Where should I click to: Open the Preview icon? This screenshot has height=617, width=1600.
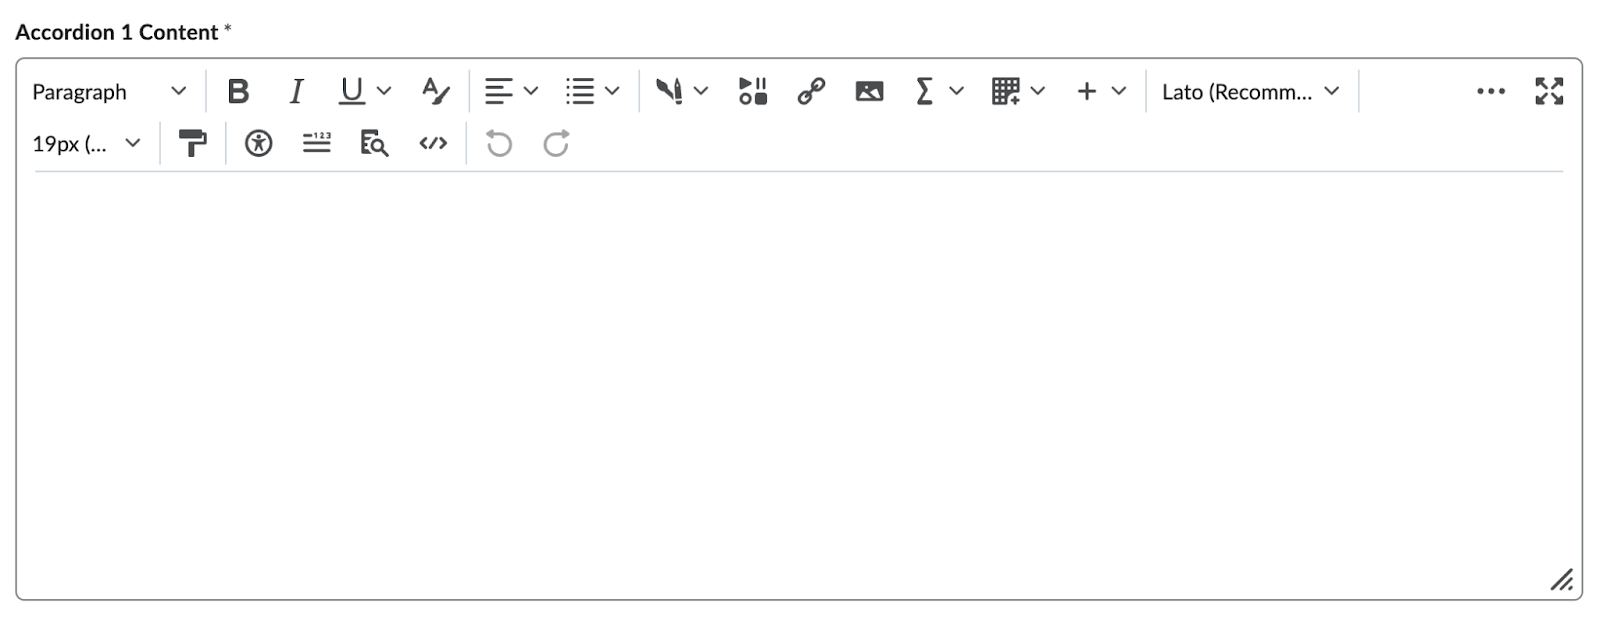(374, 143)
